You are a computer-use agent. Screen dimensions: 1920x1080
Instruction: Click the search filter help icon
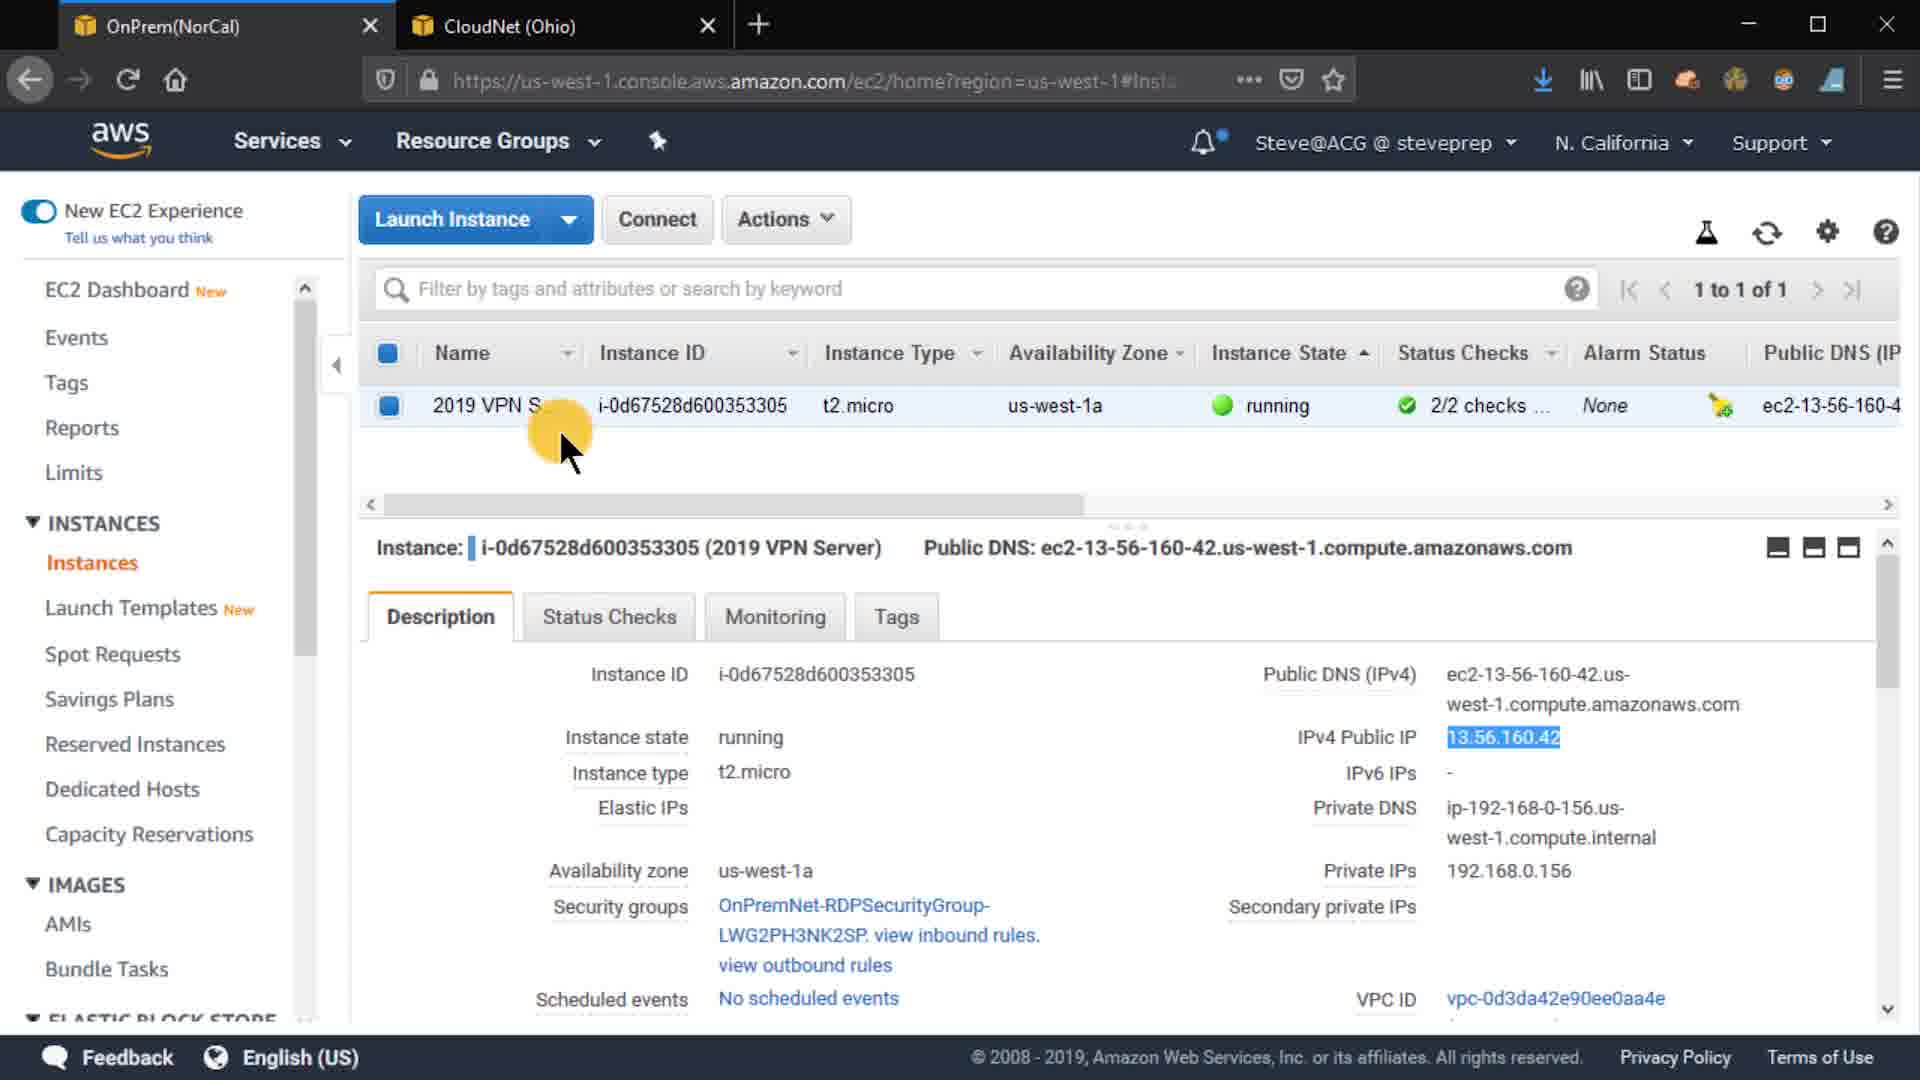tap(1576, 289)
